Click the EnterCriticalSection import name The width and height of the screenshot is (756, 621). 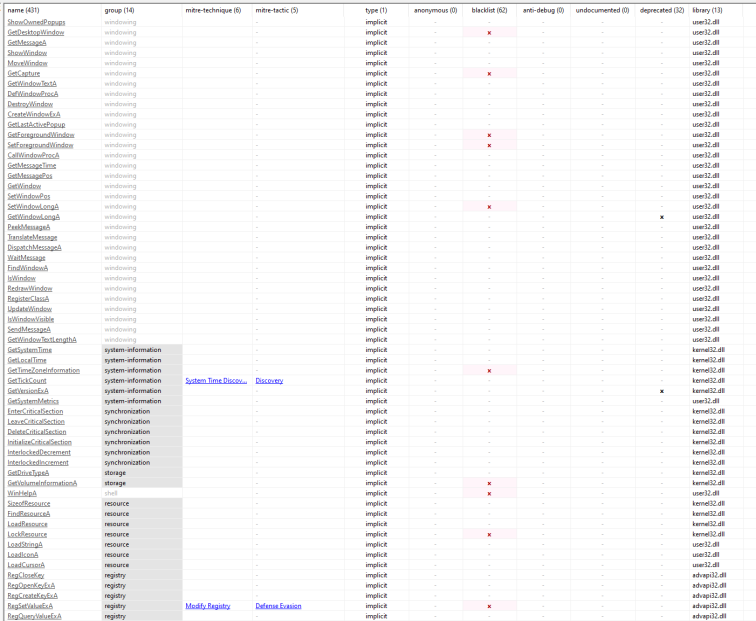click(35, 411)
